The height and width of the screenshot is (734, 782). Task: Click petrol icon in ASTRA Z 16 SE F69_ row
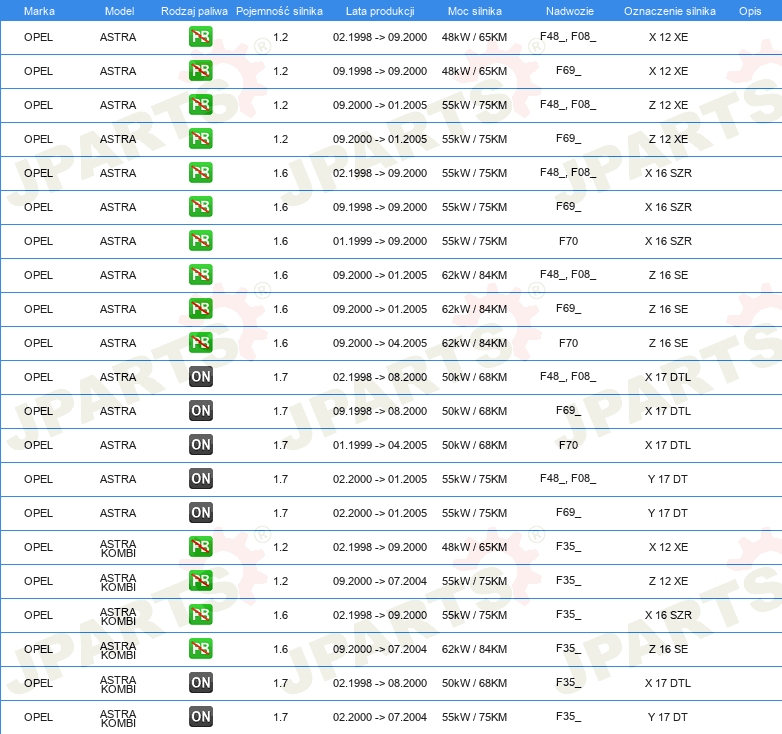(x=200, y=309)
